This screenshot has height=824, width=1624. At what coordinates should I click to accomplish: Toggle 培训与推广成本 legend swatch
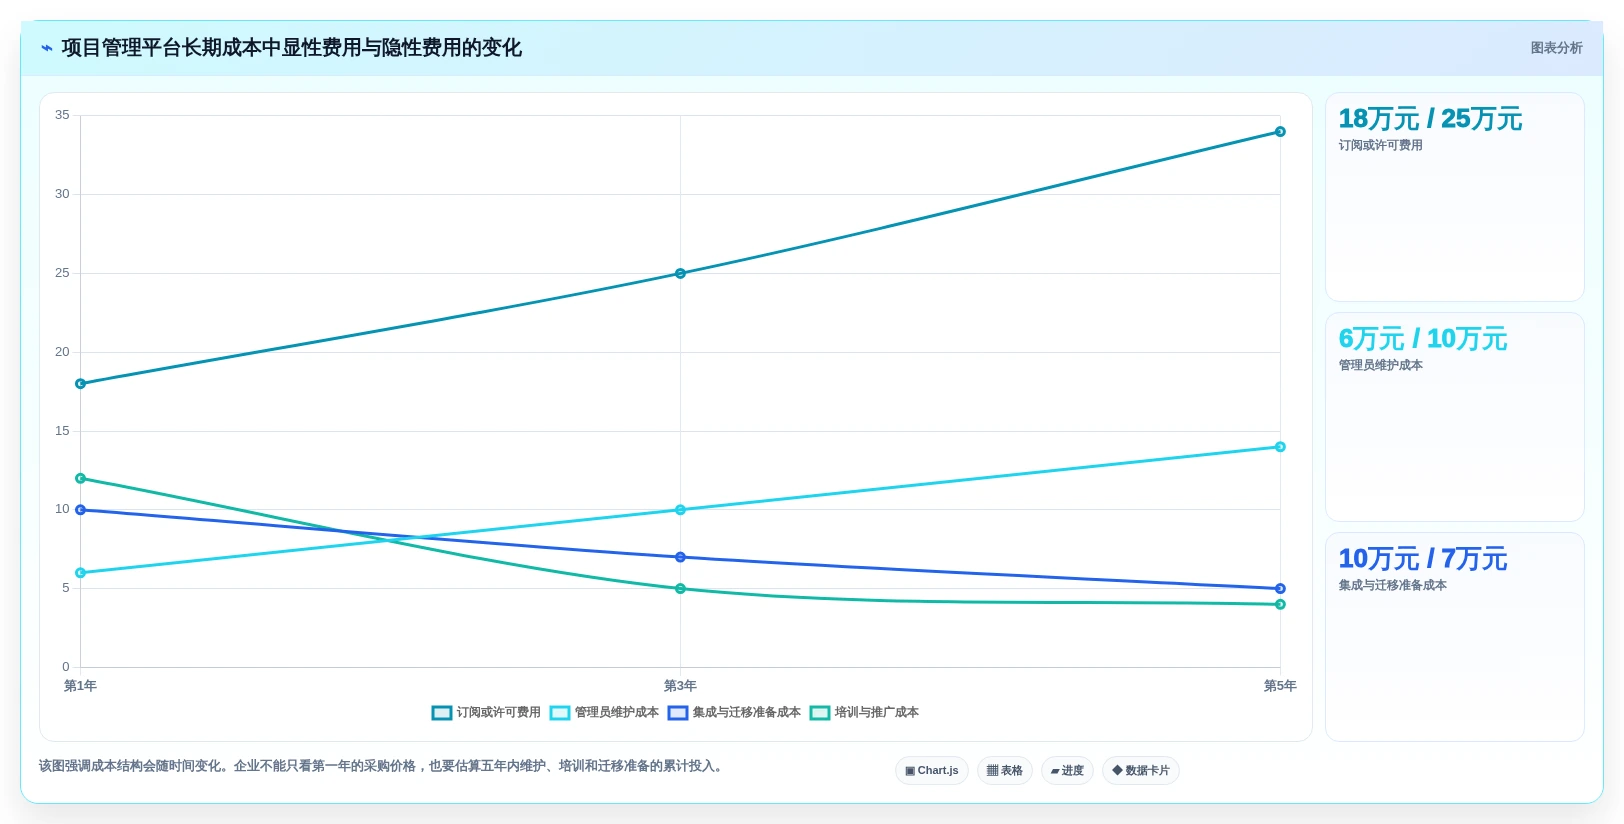coord(820,713)
